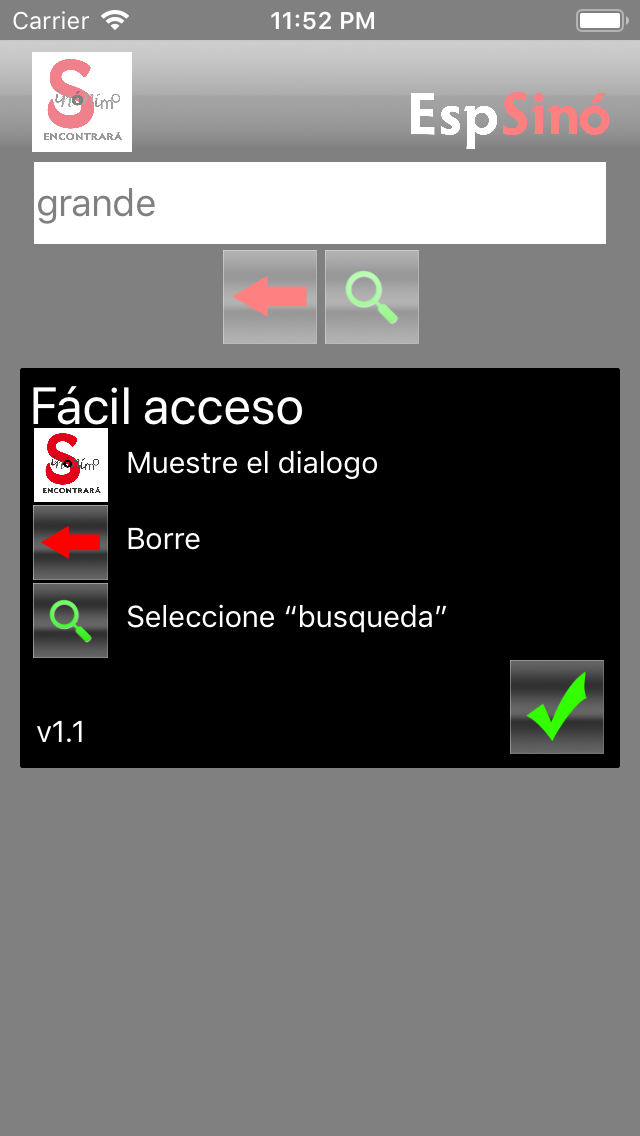Screen dimensions: 640x1136
Task: Tap the battery icon in status bar
Action: pyautogui.click(x=601, y=20)
